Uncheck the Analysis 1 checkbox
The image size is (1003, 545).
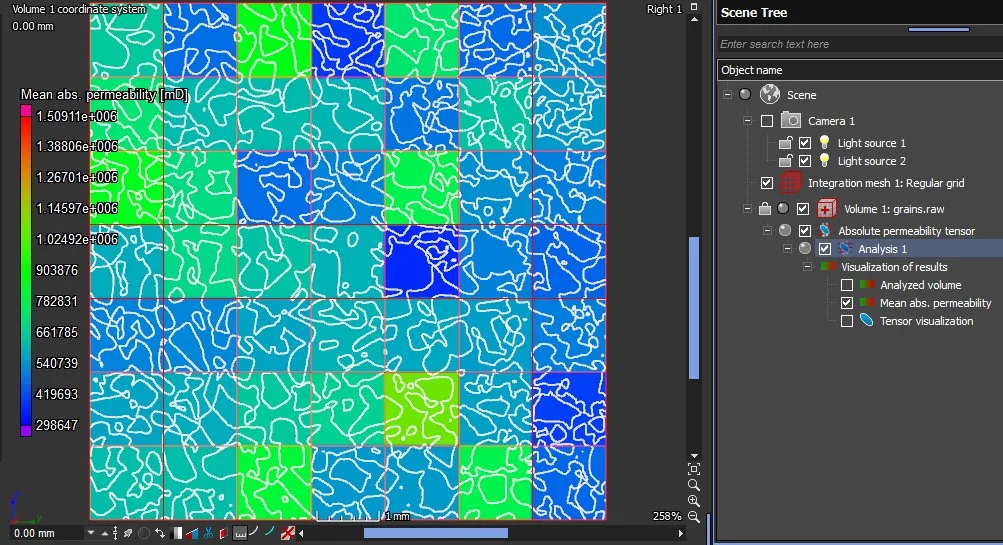[x=825, y=248]
